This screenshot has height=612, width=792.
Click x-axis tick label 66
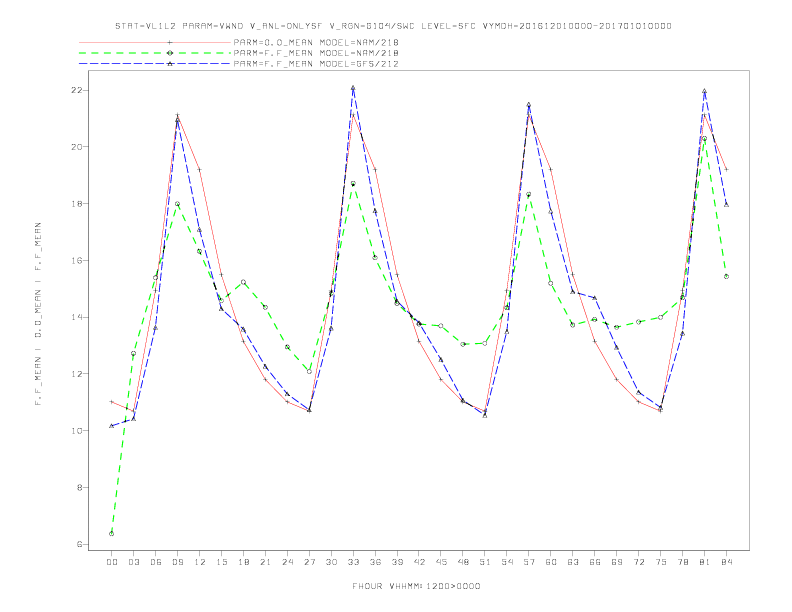tap(595, 562)
